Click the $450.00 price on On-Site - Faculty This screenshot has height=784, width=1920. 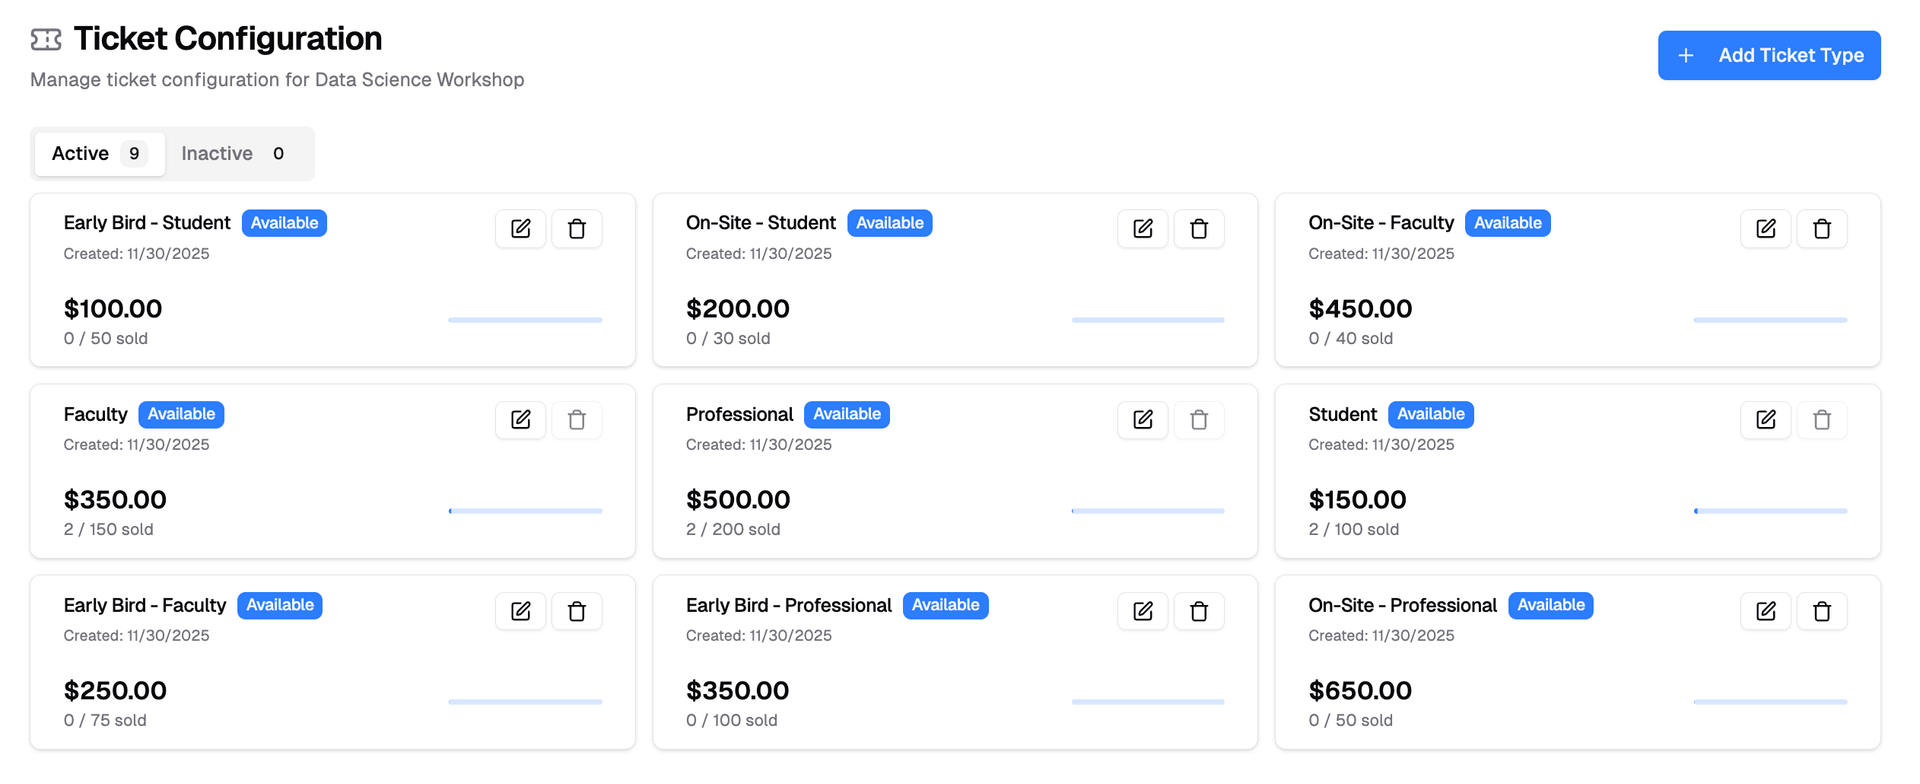tap(1360, 308)
